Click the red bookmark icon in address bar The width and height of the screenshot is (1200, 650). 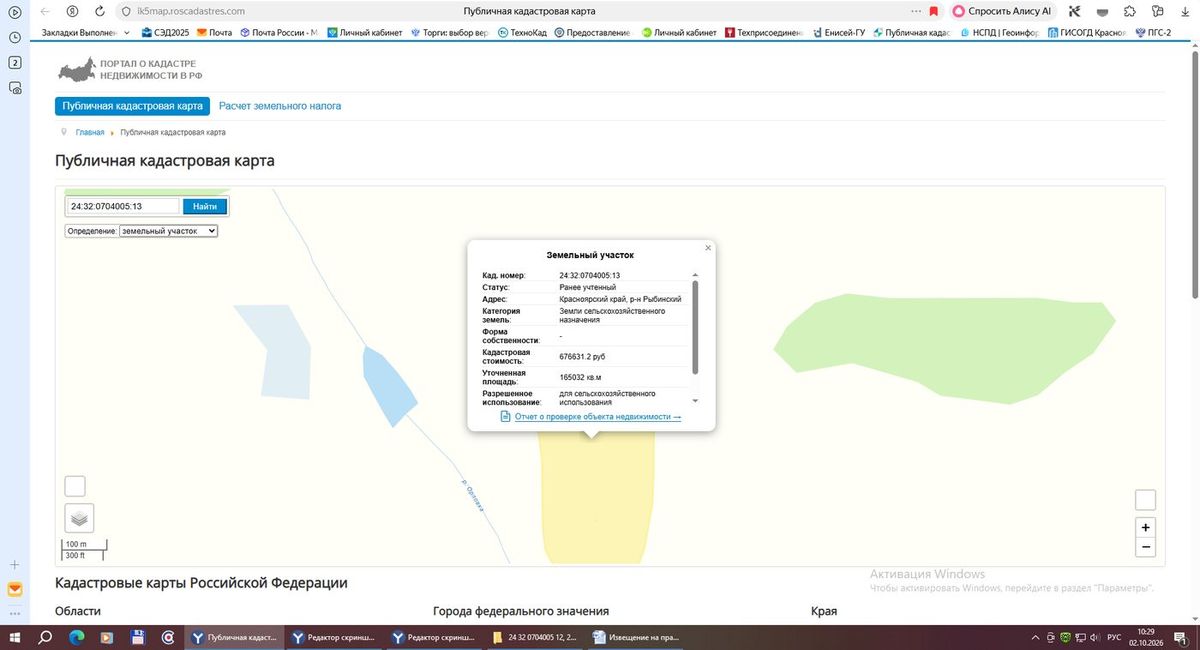point(934,11)
